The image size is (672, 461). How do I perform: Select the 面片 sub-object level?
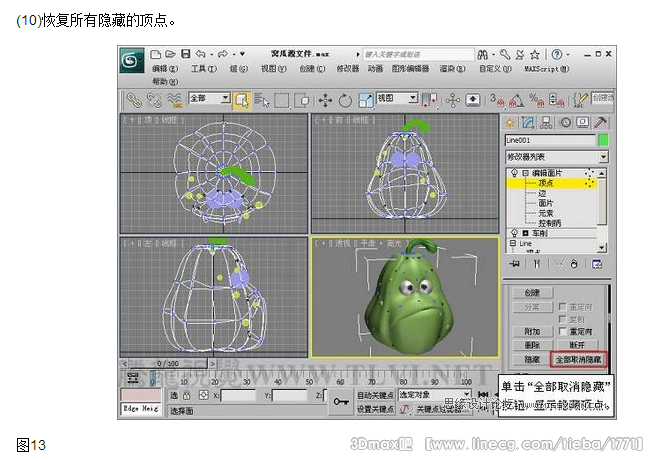pyautogui.click(x=546, y=203)
